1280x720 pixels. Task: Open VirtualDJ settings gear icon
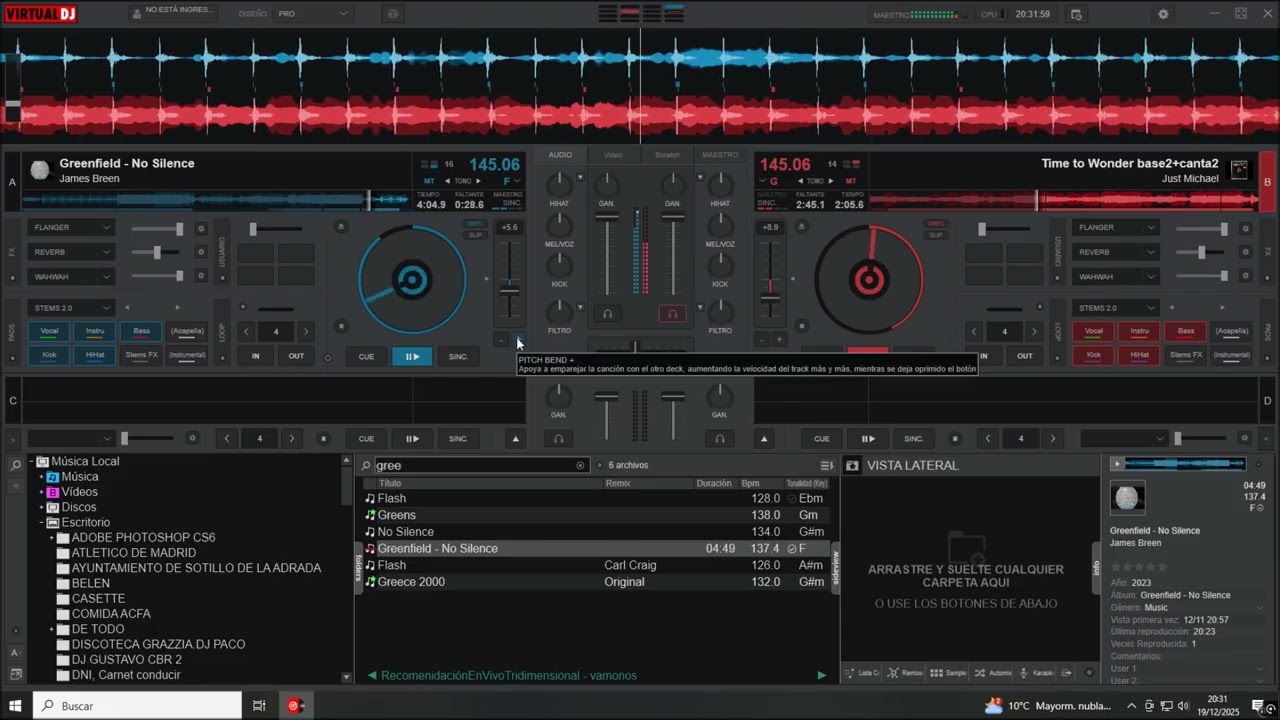(1163, 14)
